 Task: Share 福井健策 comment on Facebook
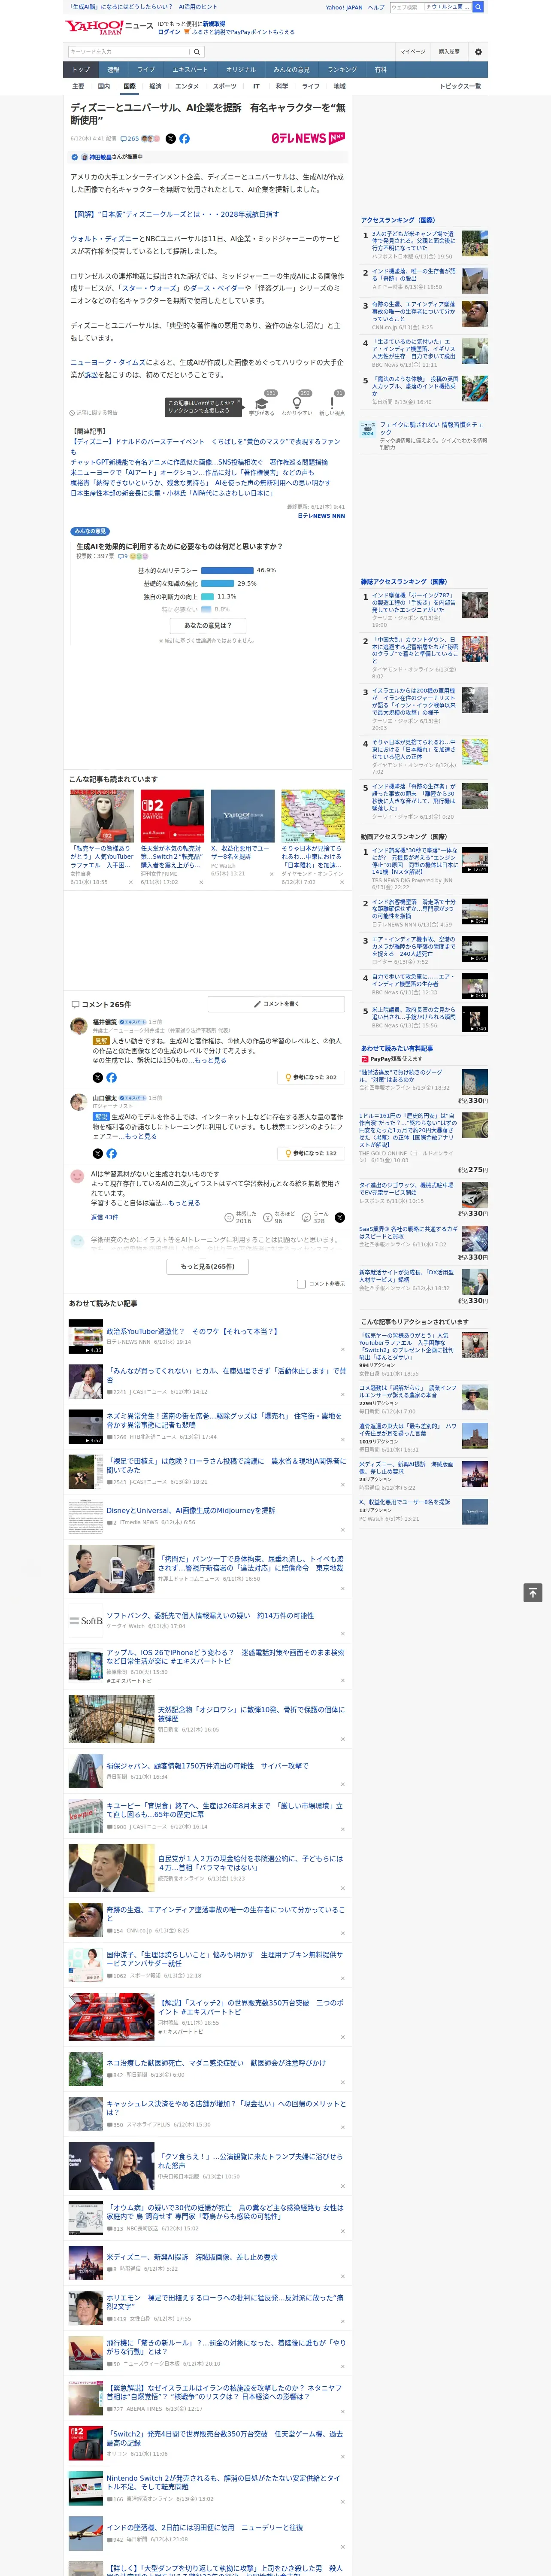111,1077
